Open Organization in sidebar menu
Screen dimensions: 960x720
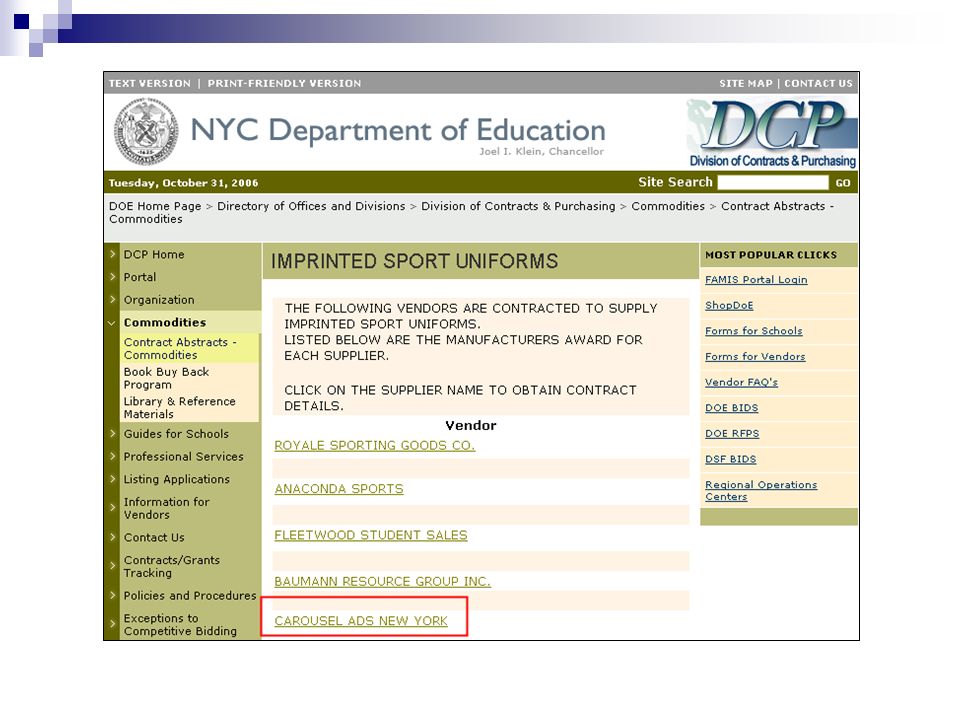tap(159, 300)
